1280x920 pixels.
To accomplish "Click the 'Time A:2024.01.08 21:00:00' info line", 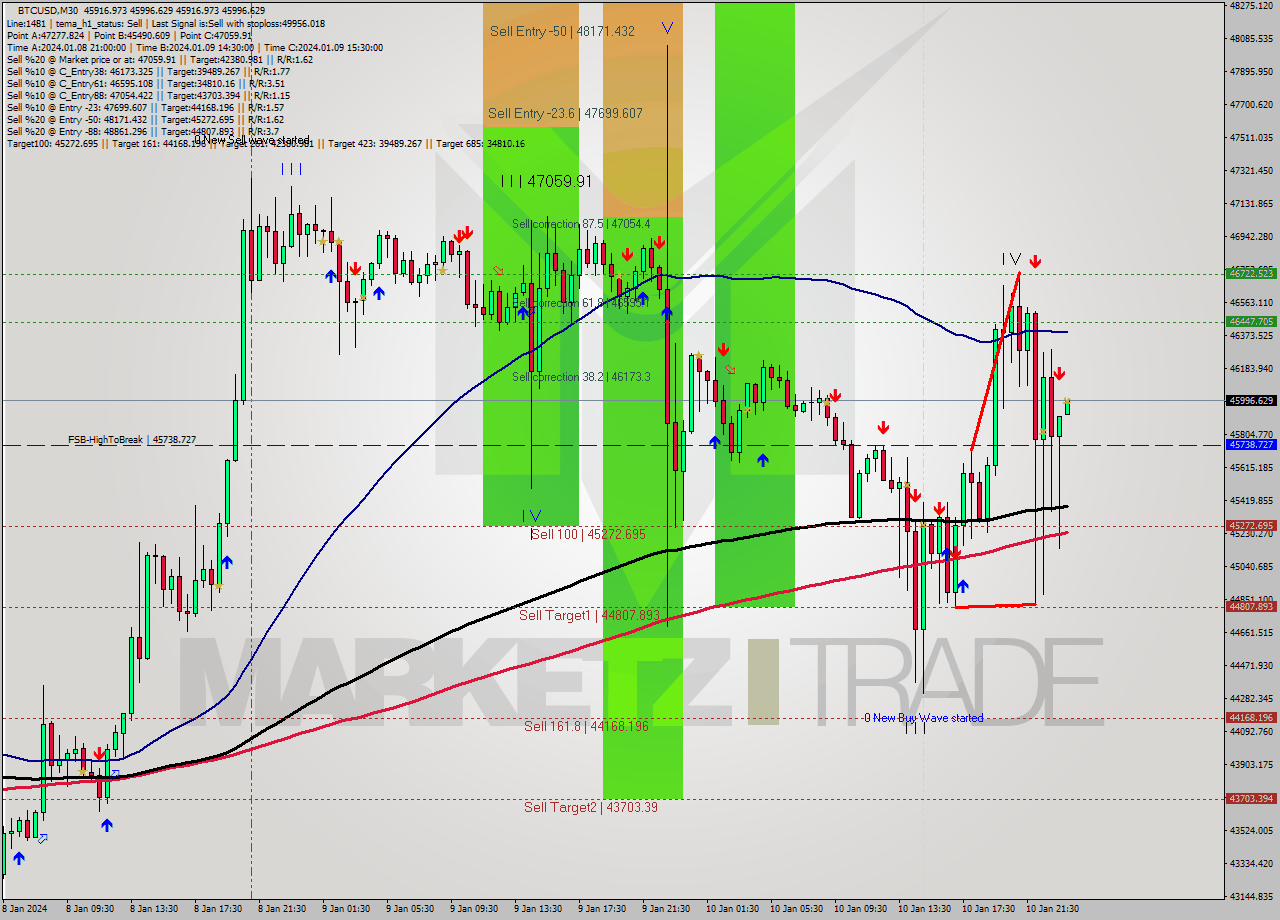I will (x=194, y=47).
